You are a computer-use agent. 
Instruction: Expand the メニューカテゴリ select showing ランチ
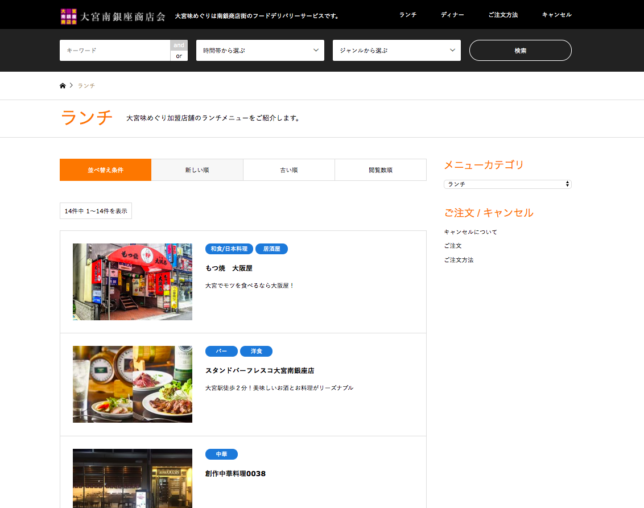(x=507, y=184)
